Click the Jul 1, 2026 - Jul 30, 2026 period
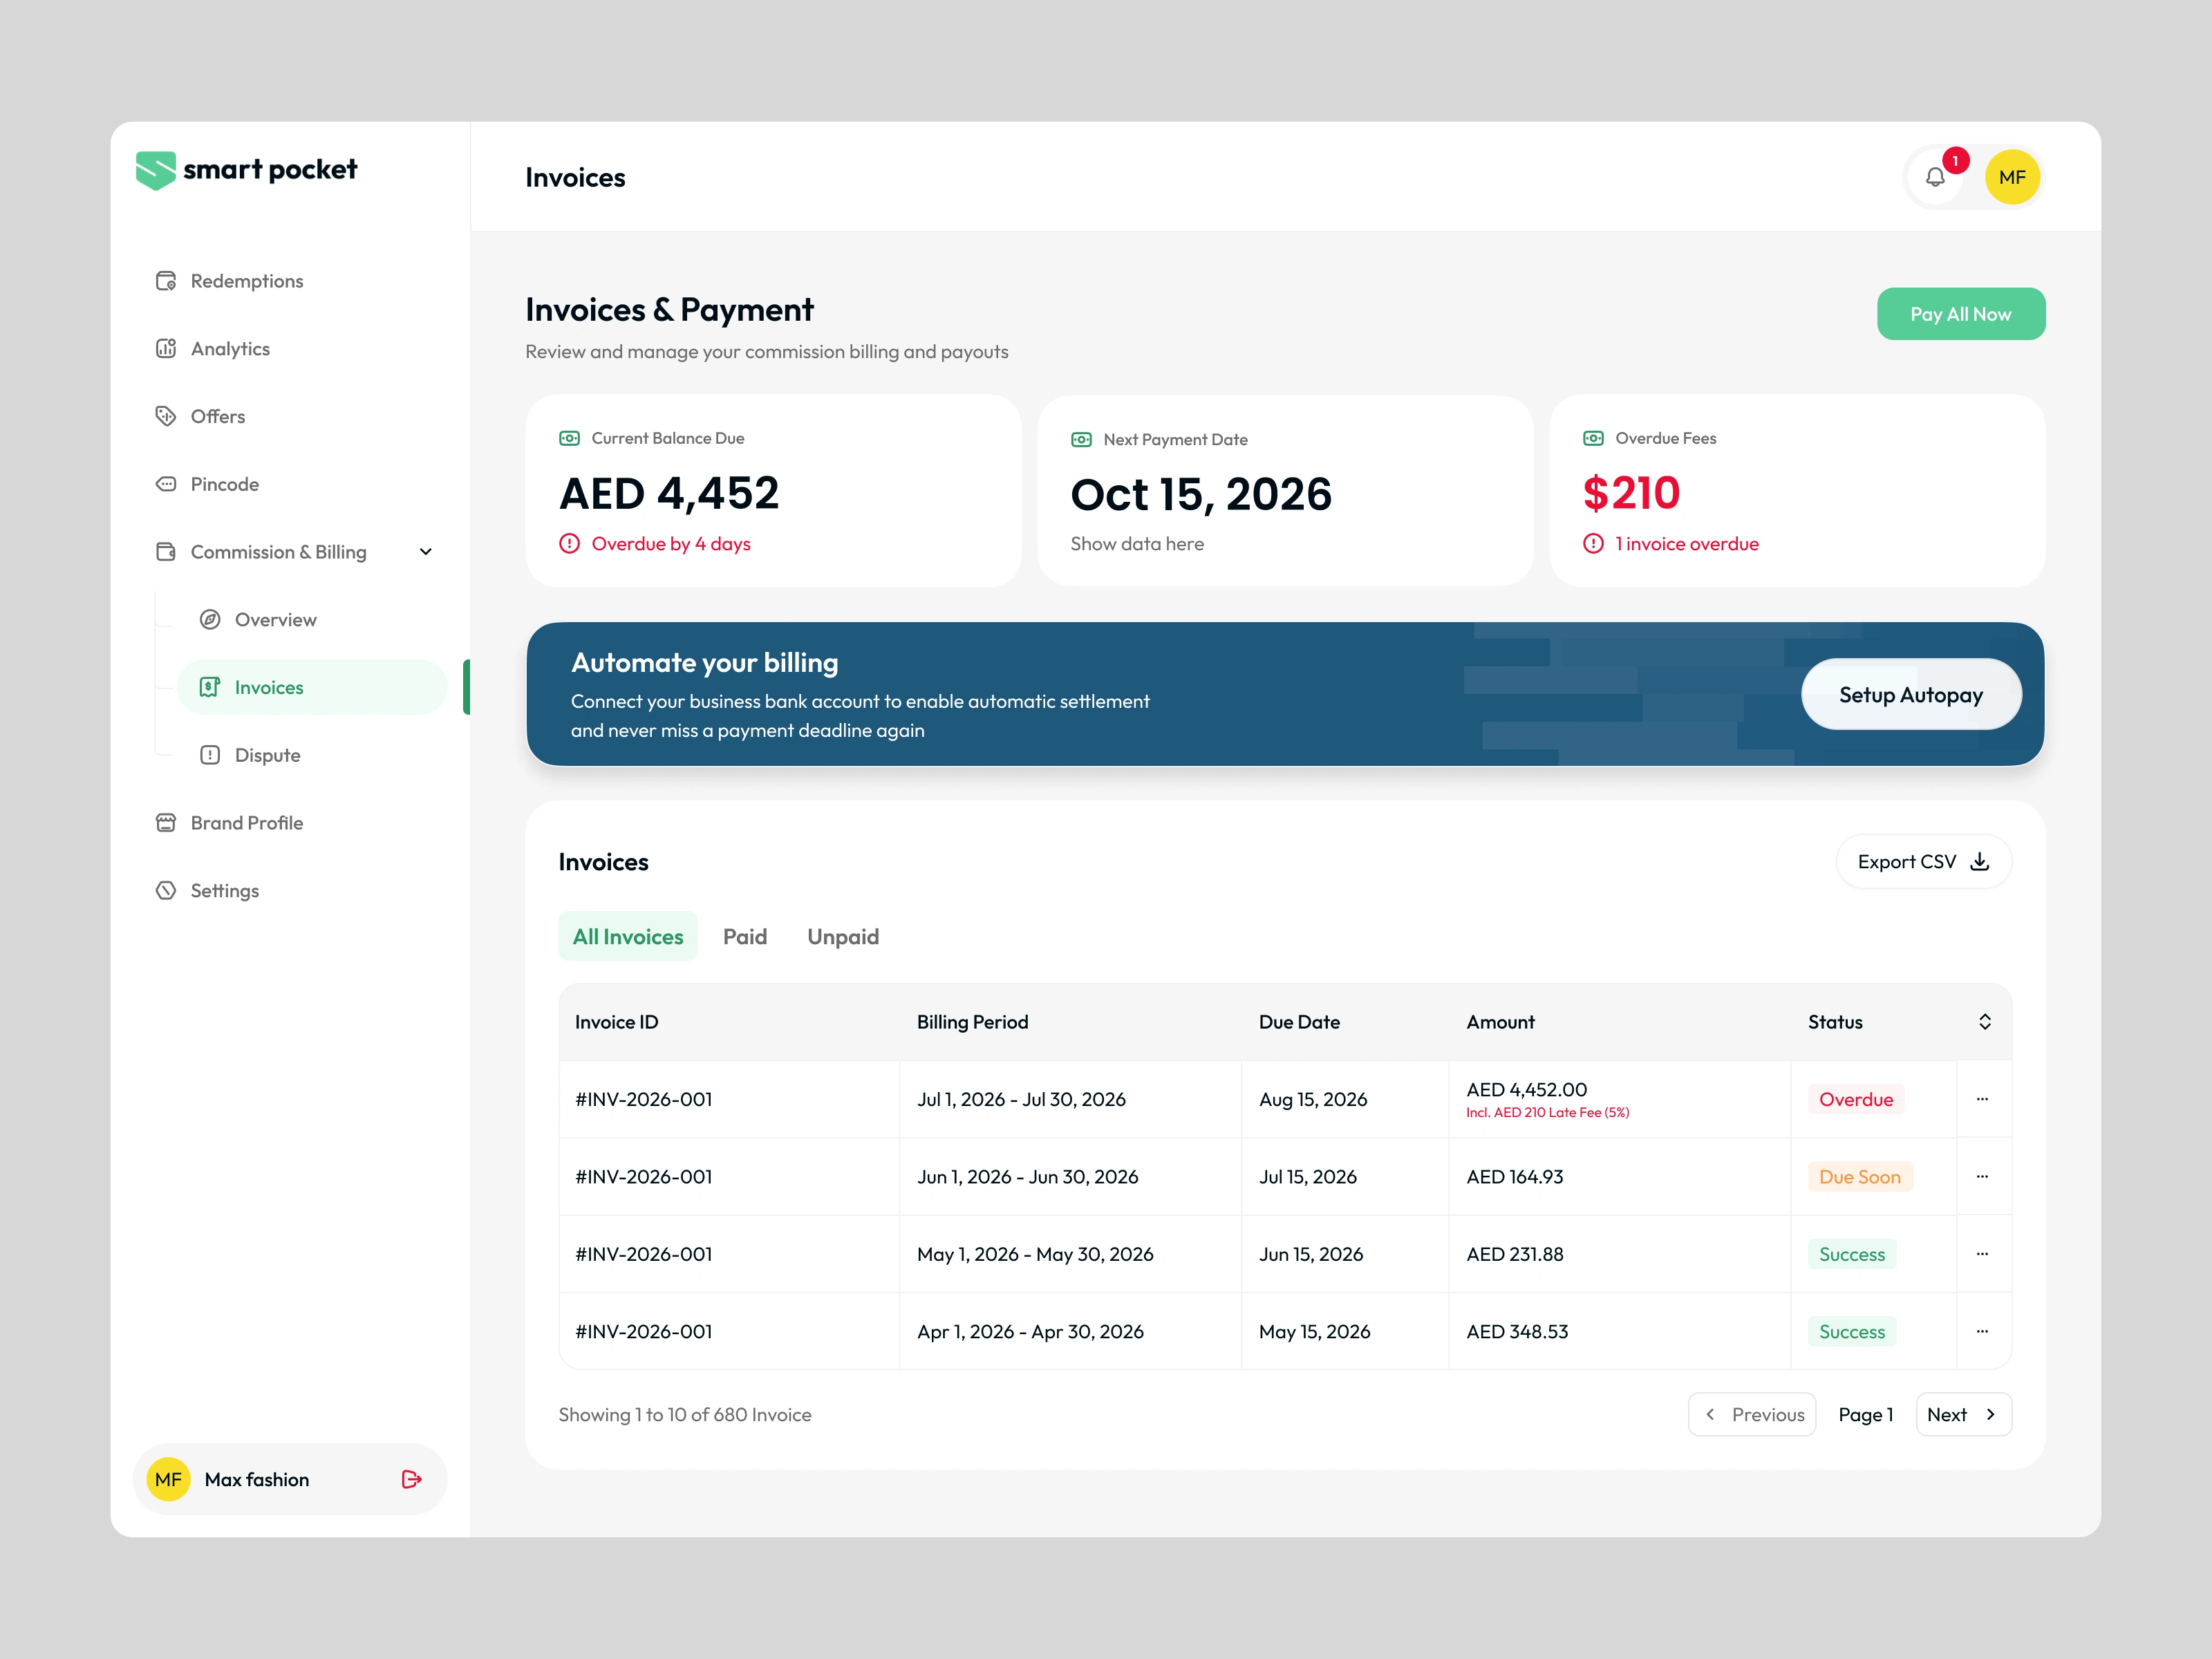Viewport: 2212px width, 1659px height. 1021,1099
